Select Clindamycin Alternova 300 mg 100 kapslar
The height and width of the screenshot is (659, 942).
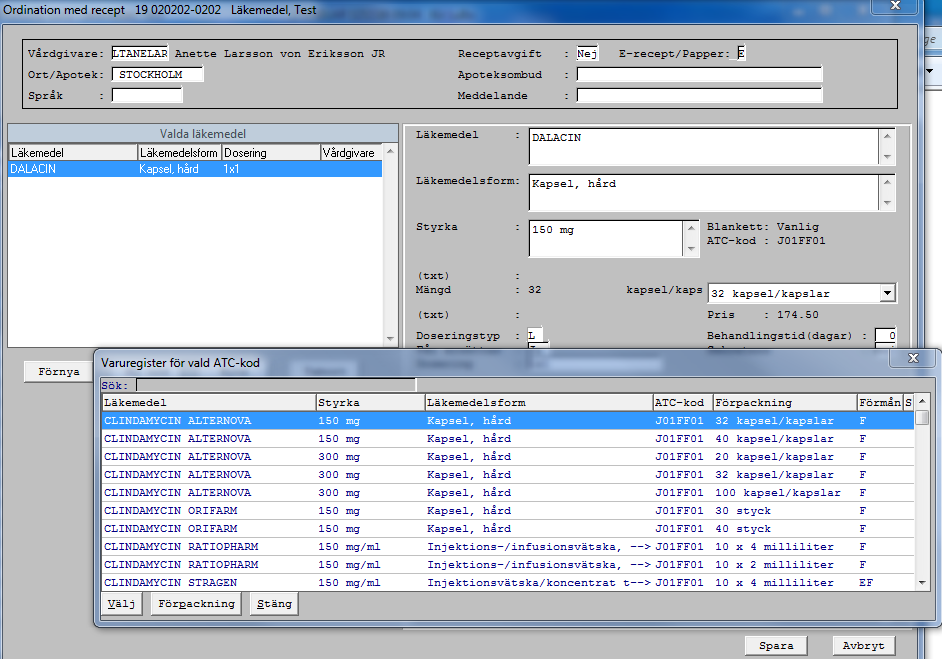[508, 493]
